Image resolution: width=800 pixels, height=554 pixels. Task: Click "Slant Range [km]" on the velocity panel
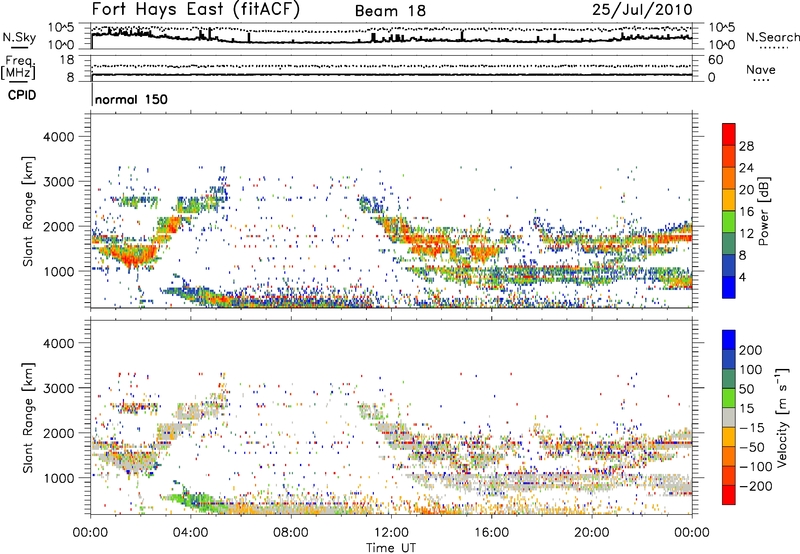pyautogui.click(x=28, y=417)
